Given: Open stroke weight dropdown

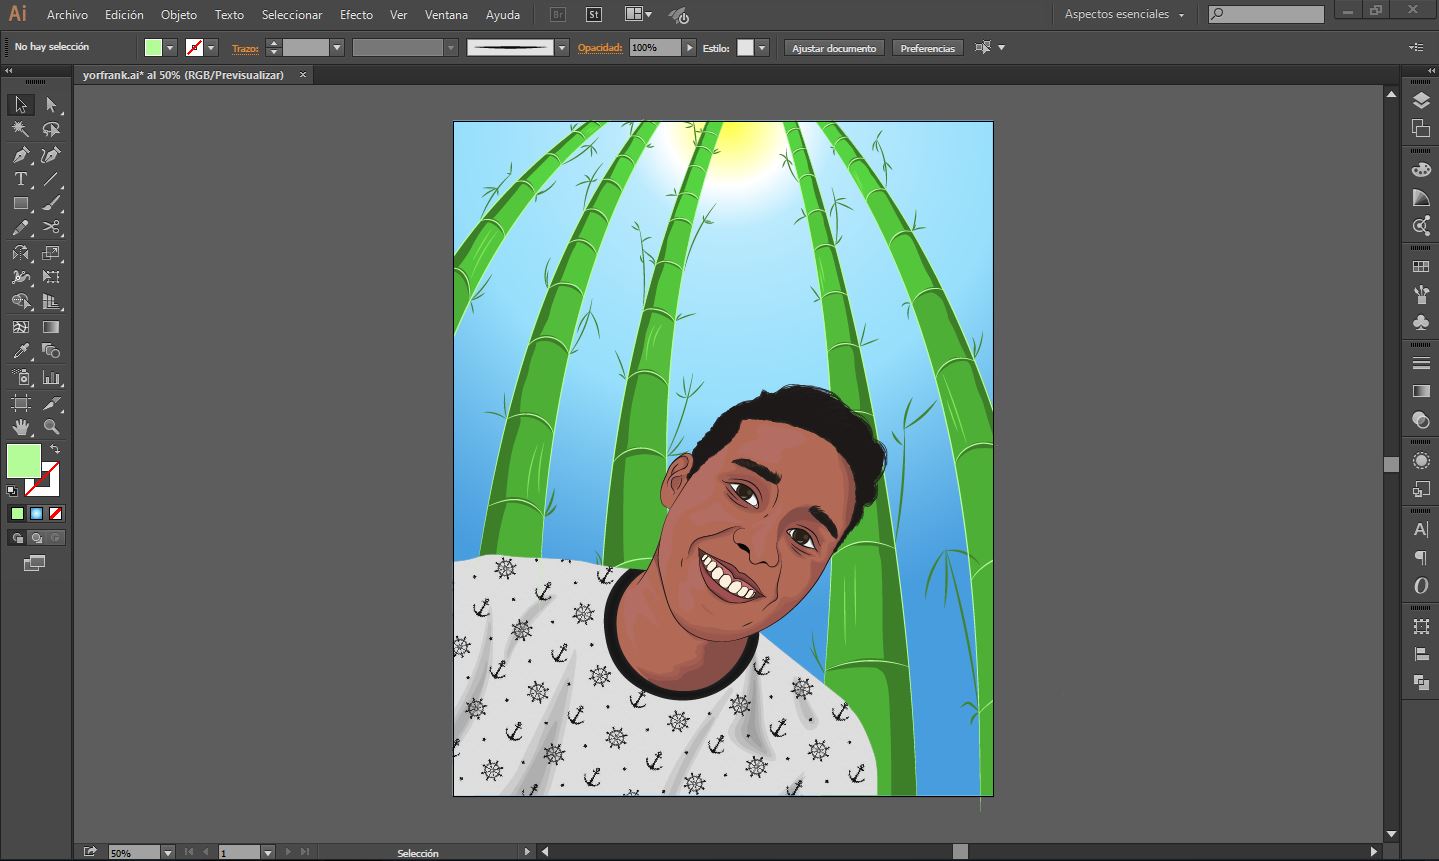Looking at the screenshot, I should (337, 48).
